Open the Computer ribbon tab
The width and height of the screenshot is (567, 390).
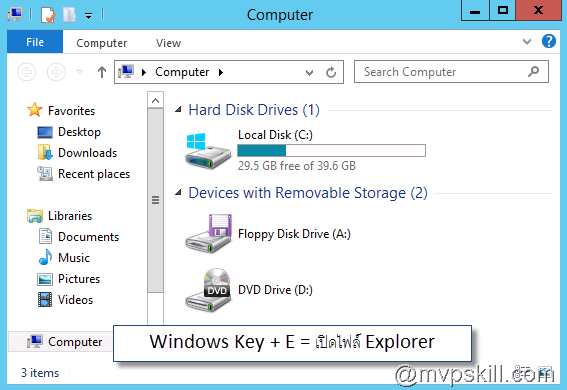tap(102, 43)
